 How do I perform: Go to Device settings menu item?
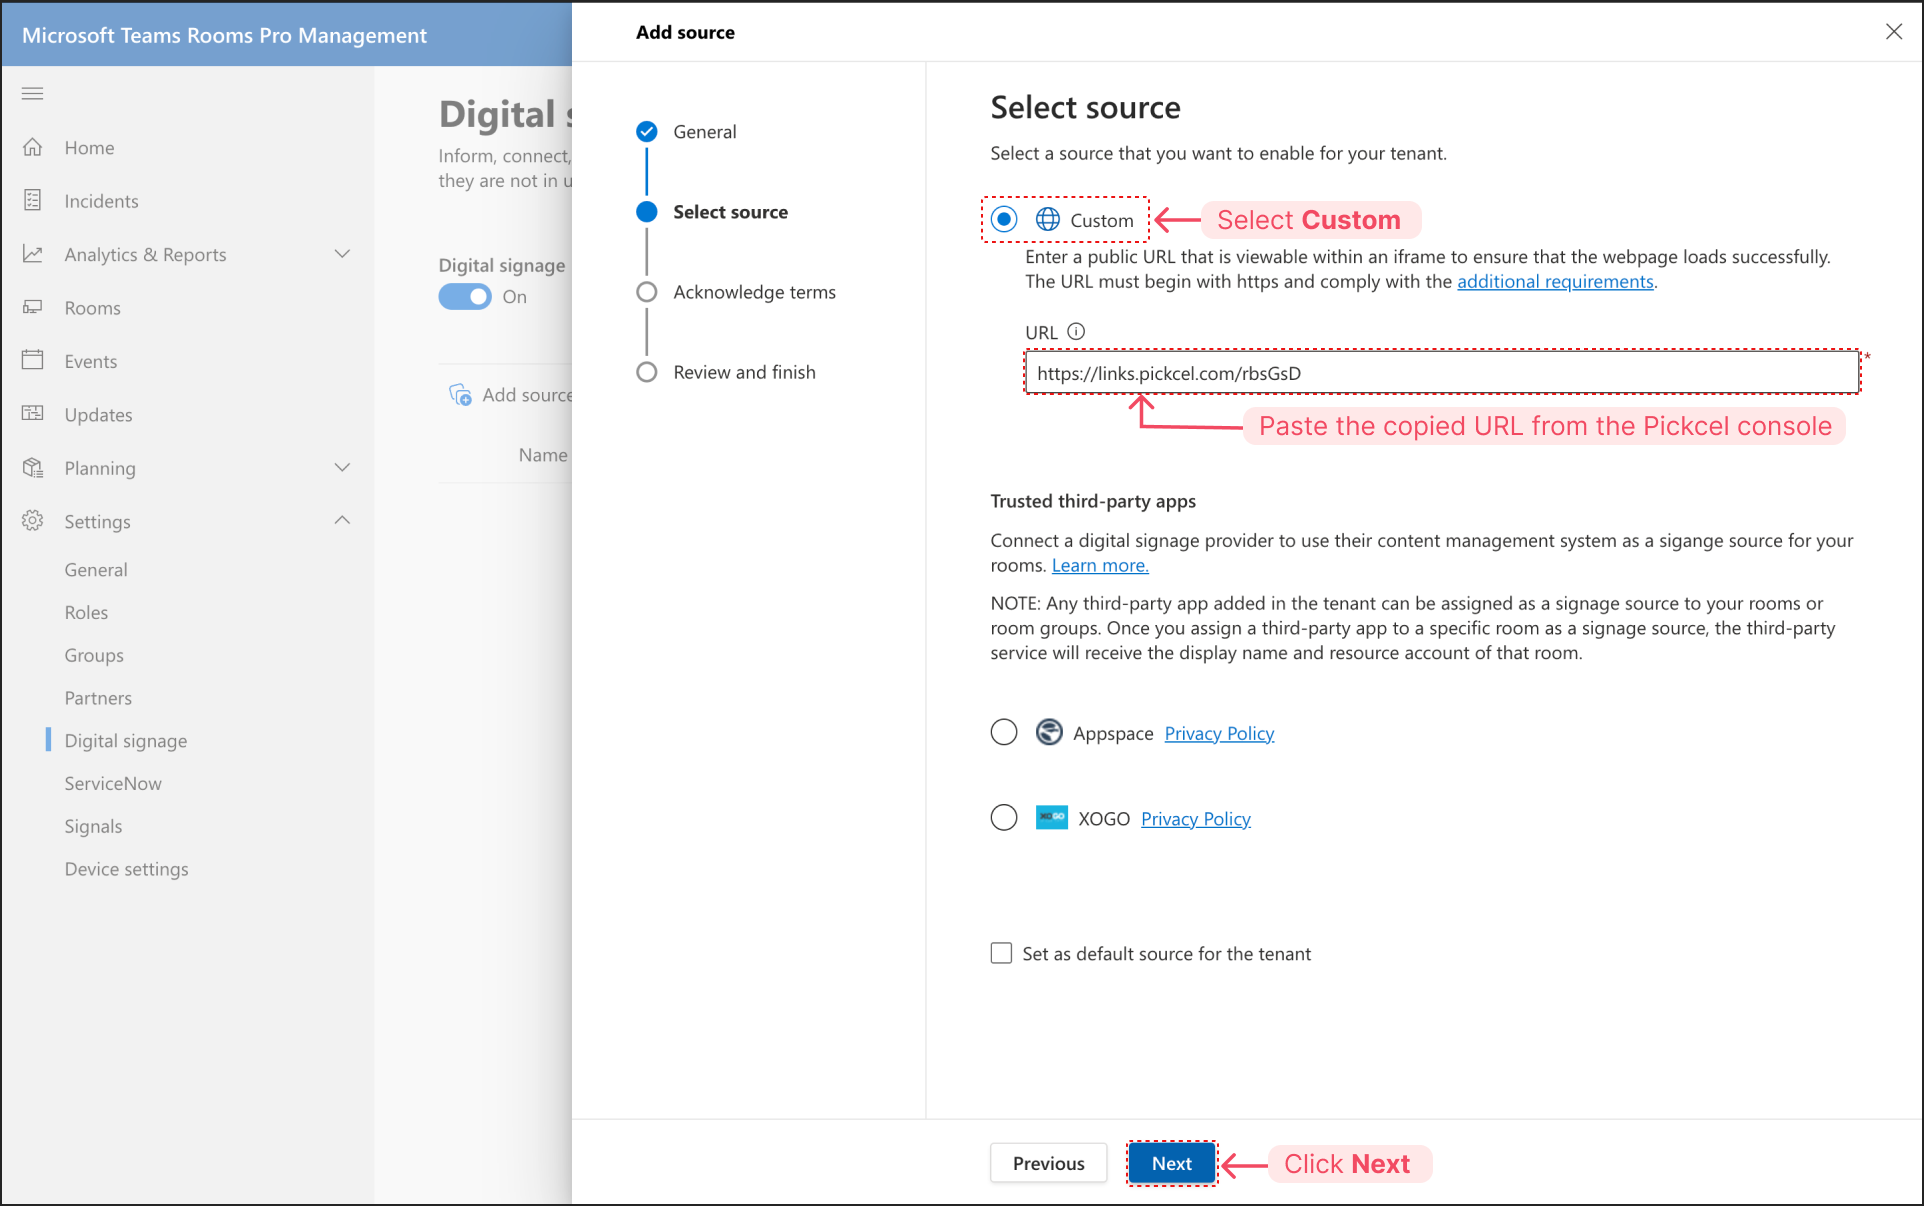pos(126,869)
